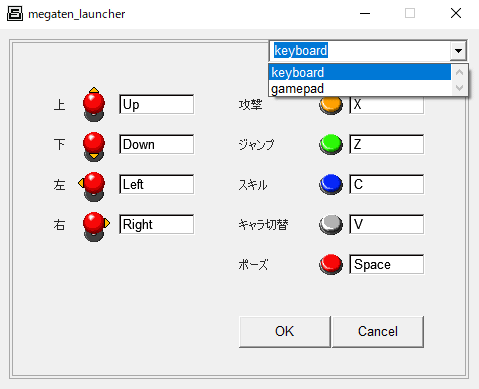Focus the Right key binding field
Image resolution: width=479 pixels, height=389 pixels.
156,224
